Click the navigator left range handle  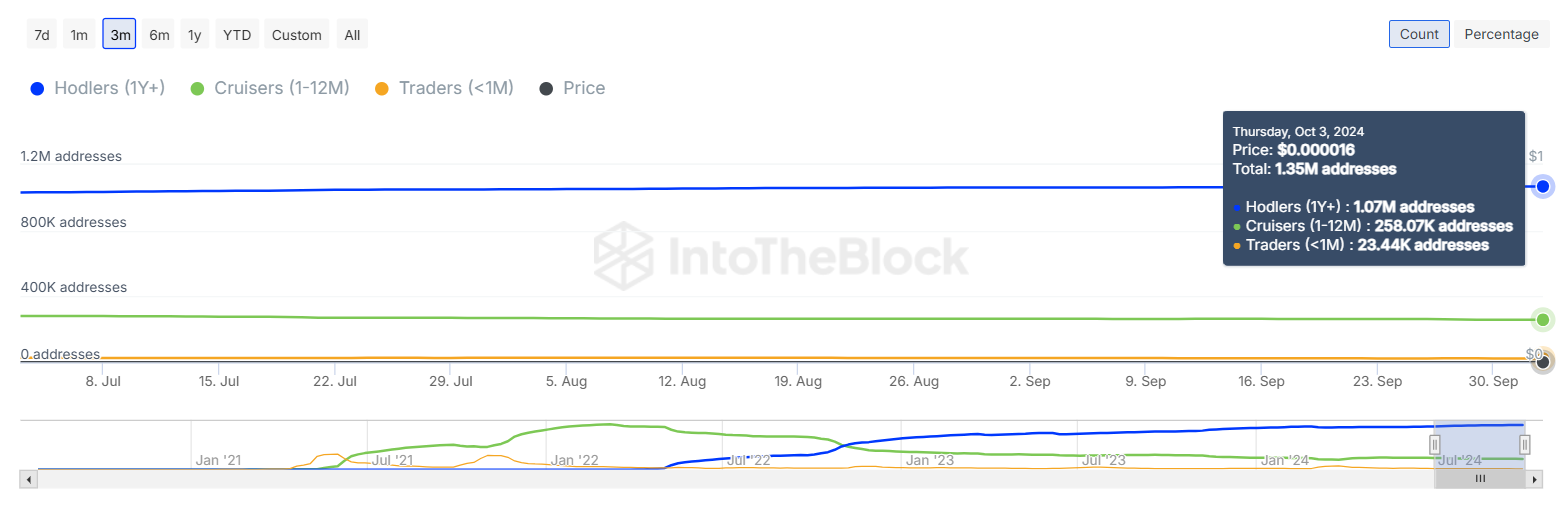click(1435, 444)
